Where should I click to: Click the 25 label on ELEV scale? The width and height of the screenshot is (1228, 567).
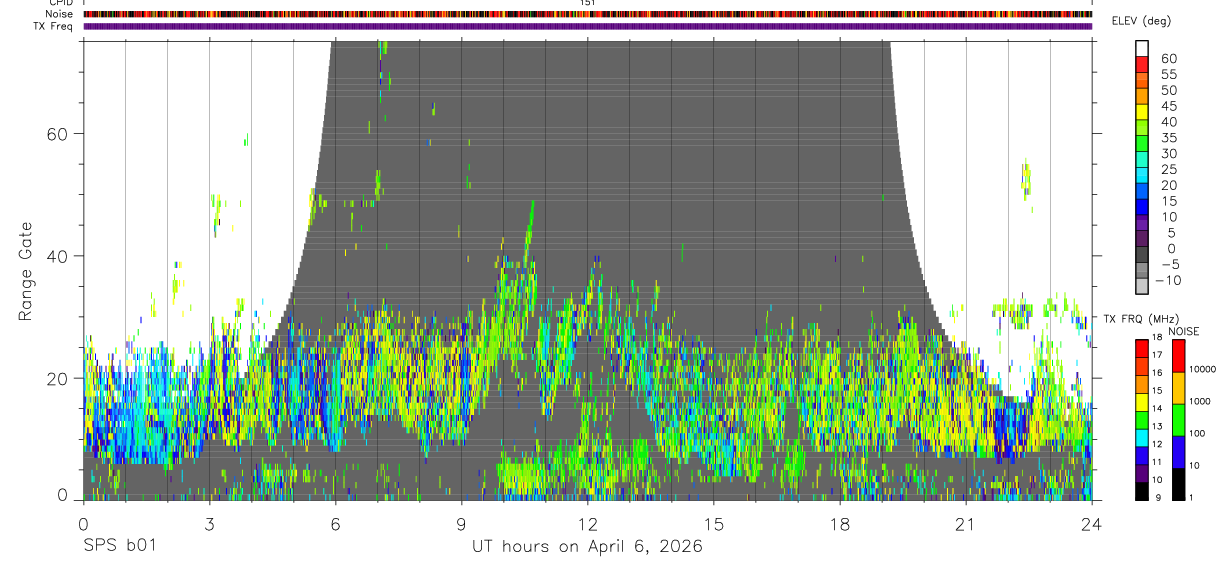click(1168, 170)
